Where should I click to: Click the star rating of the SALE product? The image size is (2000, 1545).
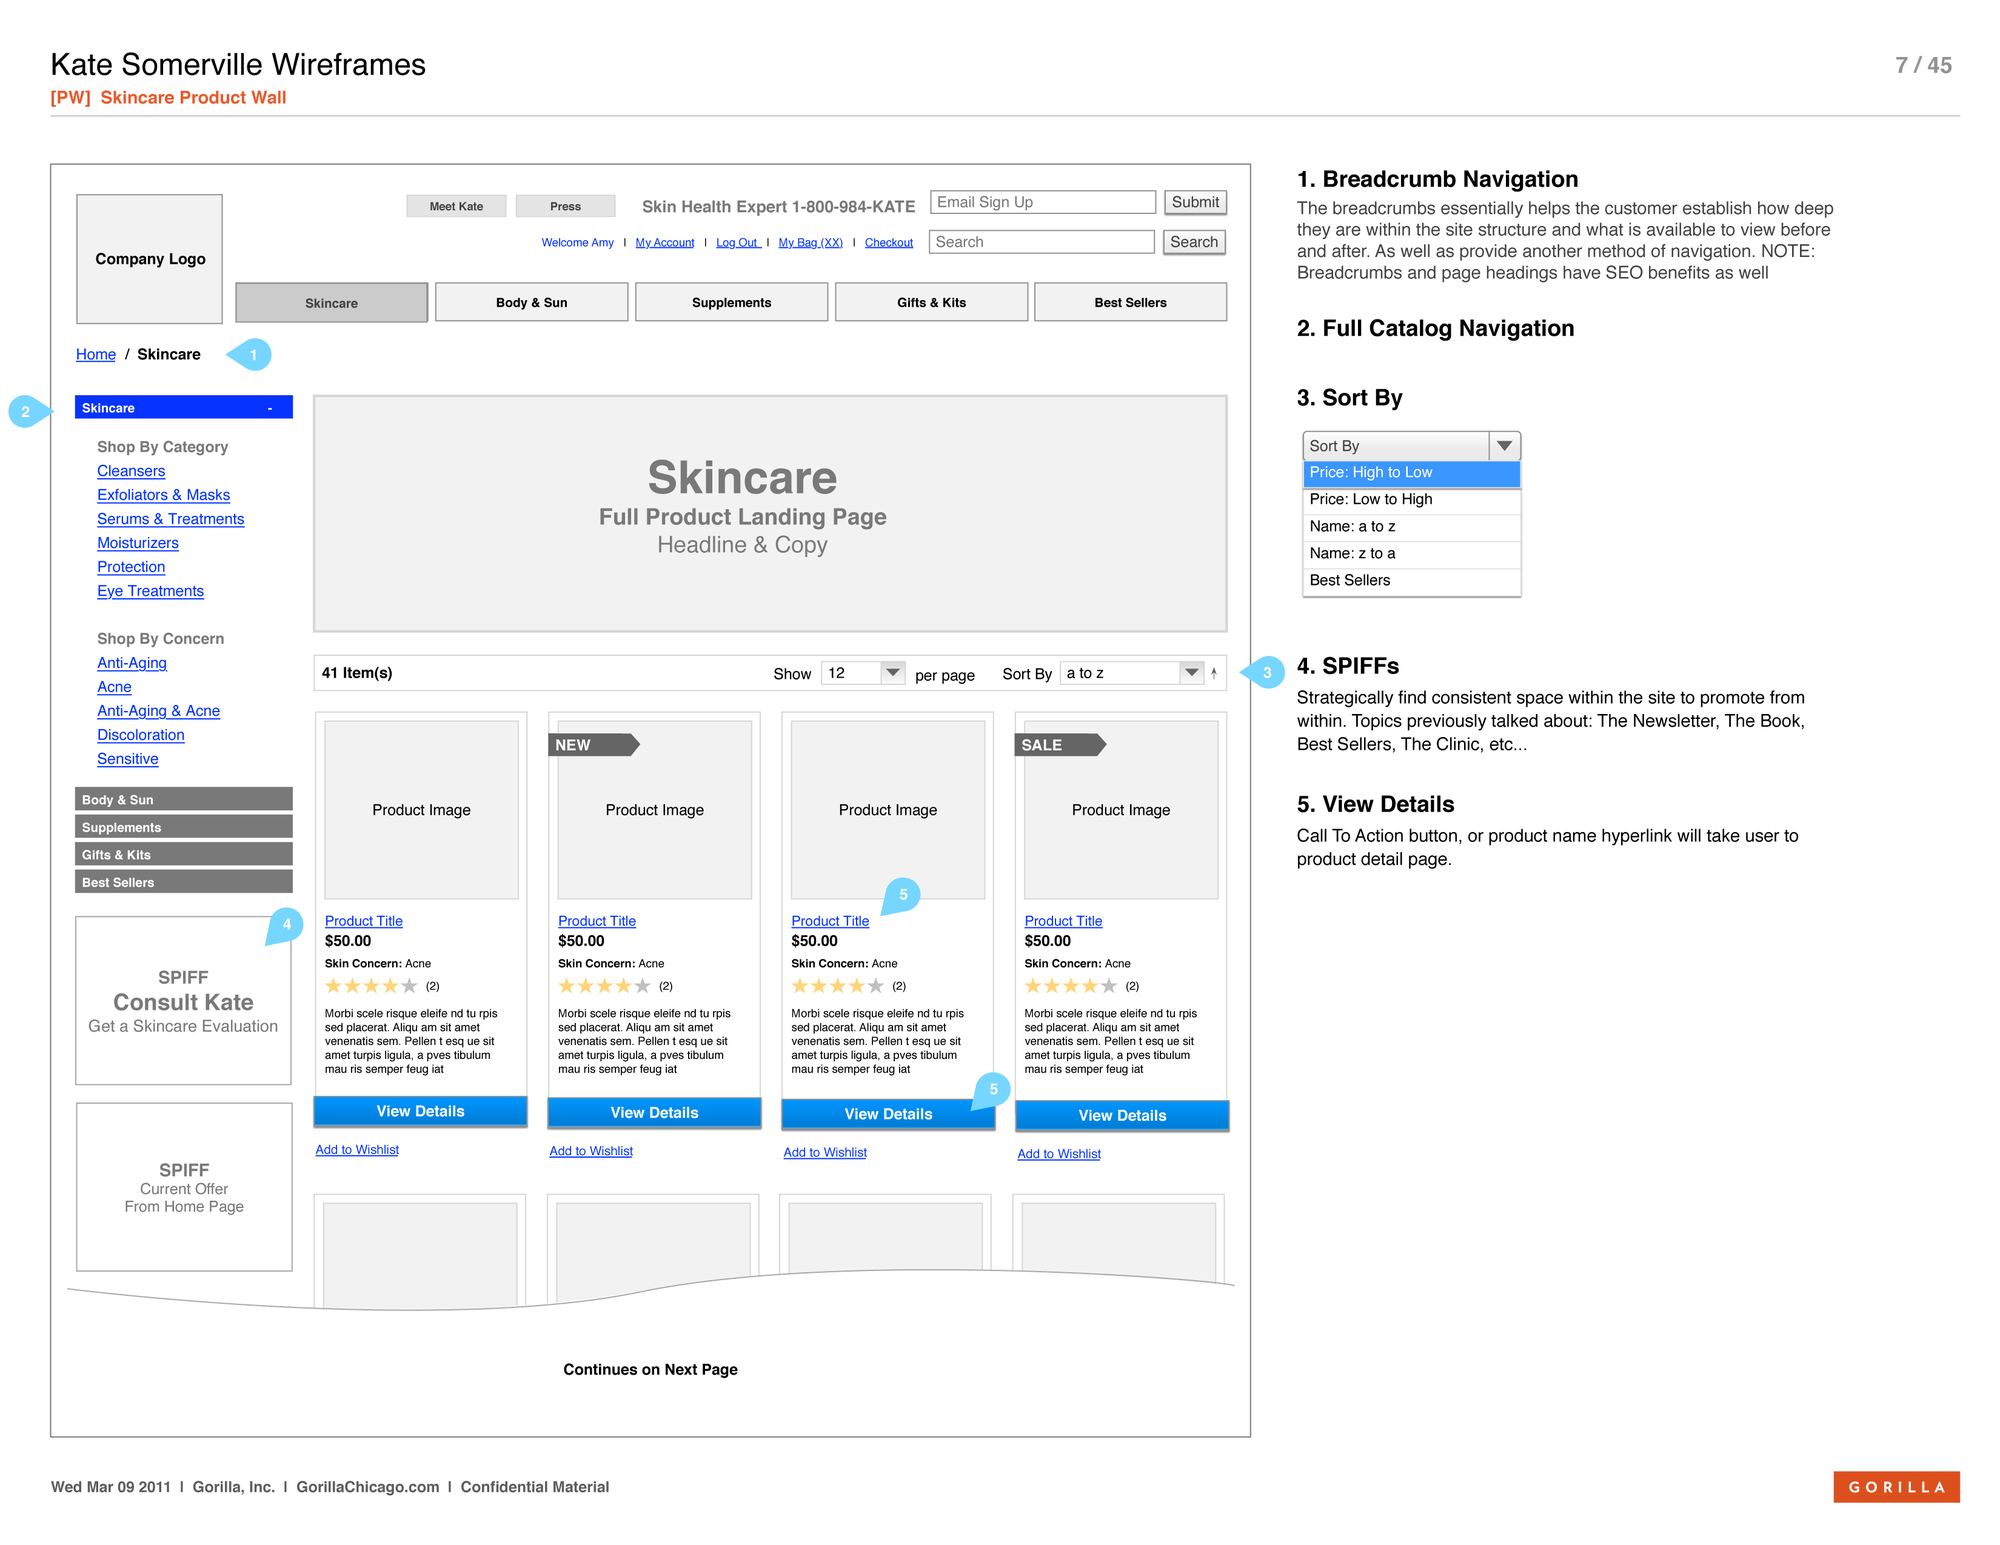click(x=1071, y=987)
